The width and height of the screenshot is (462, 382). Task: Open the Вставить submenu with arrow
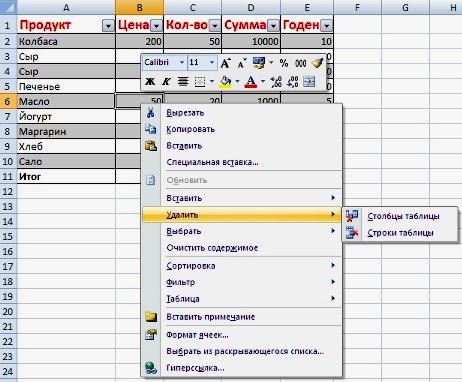pyautogui.click(x=241, y=198)
